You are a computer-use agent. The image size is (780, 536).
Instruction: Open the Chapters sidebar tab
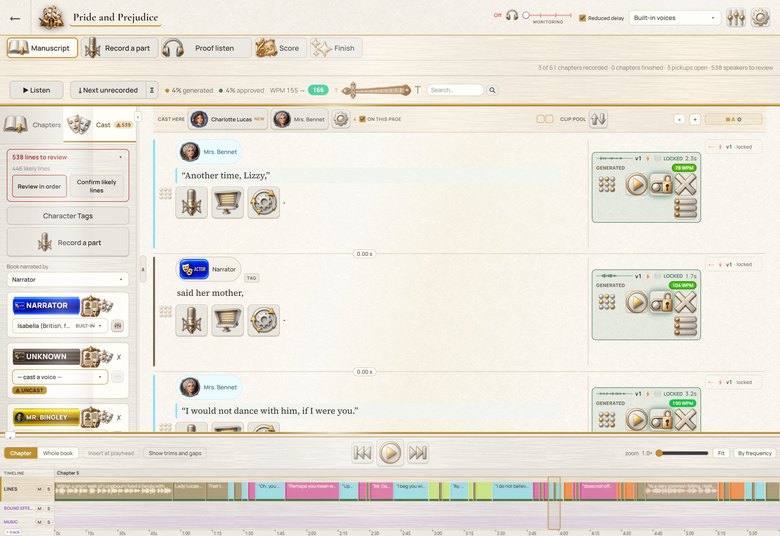pyautogui.click(x=32, y=124)
